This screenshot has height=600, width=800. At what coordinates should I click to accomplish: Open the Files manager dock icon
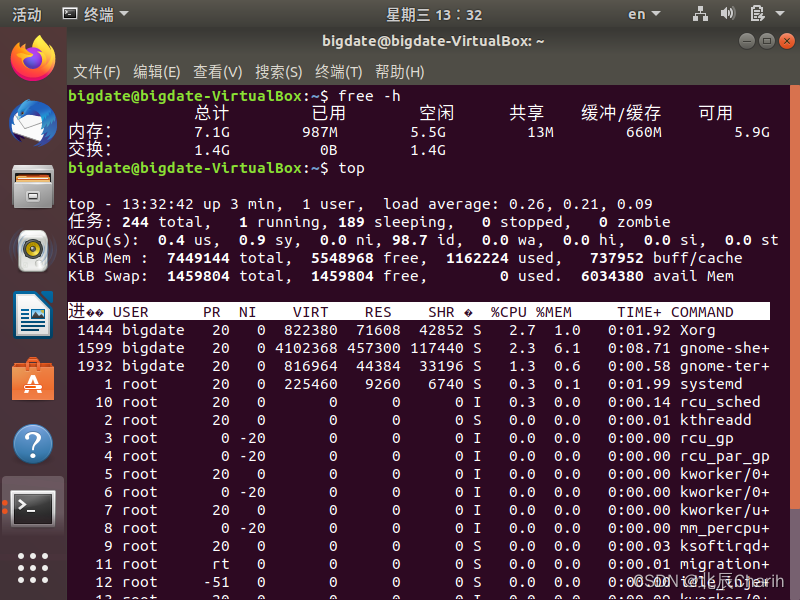pyautogui.click(x=33, y=186)
